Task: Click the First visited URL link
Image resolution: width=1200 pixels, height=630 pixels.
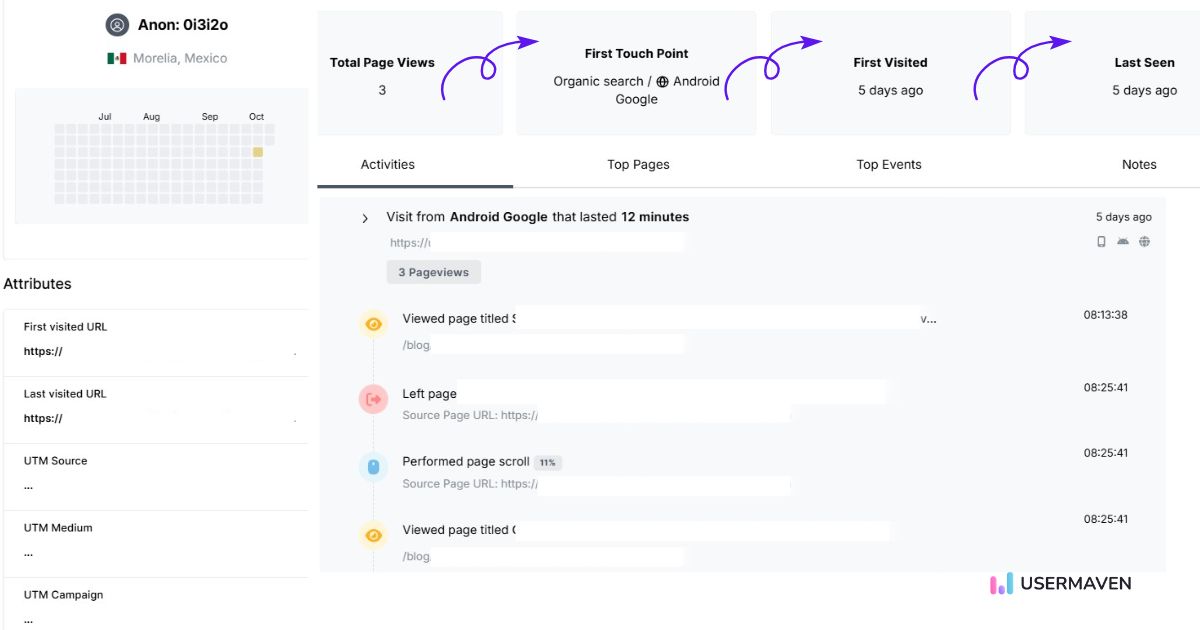Action: pyautogui.click(x=44, y=352)
